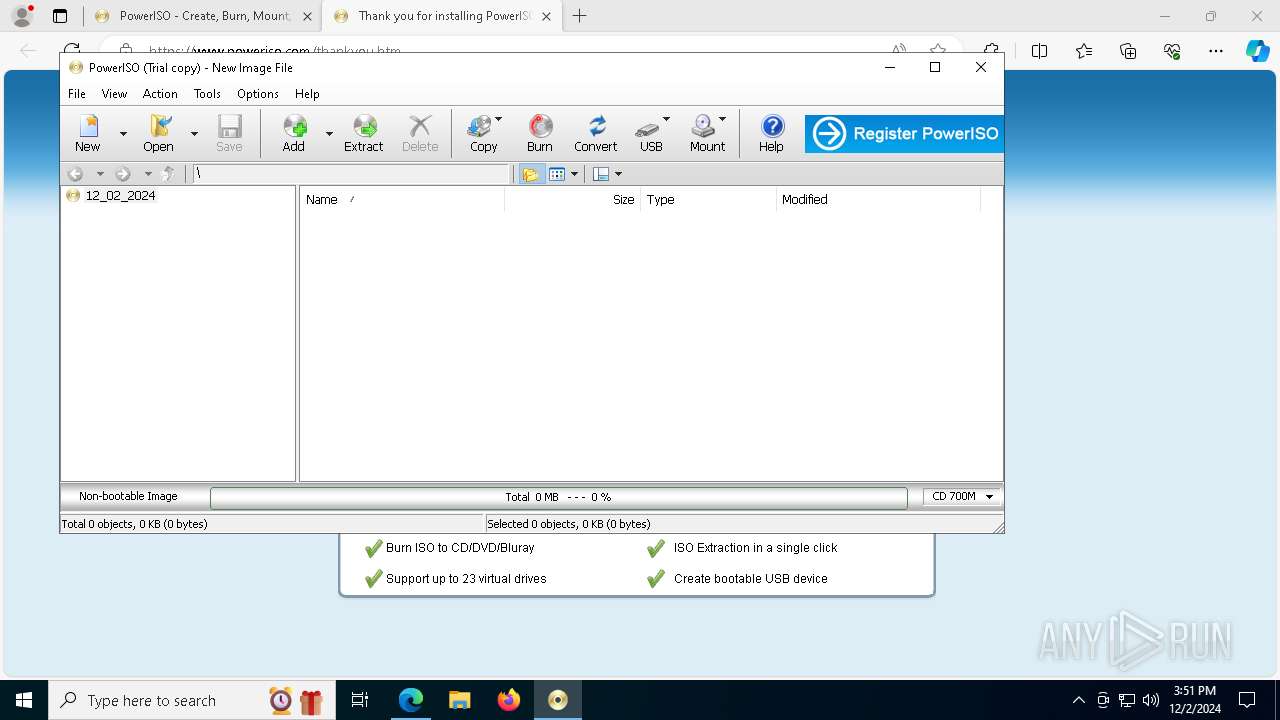Toggle the folders pane icon

(x=531, y=174)
